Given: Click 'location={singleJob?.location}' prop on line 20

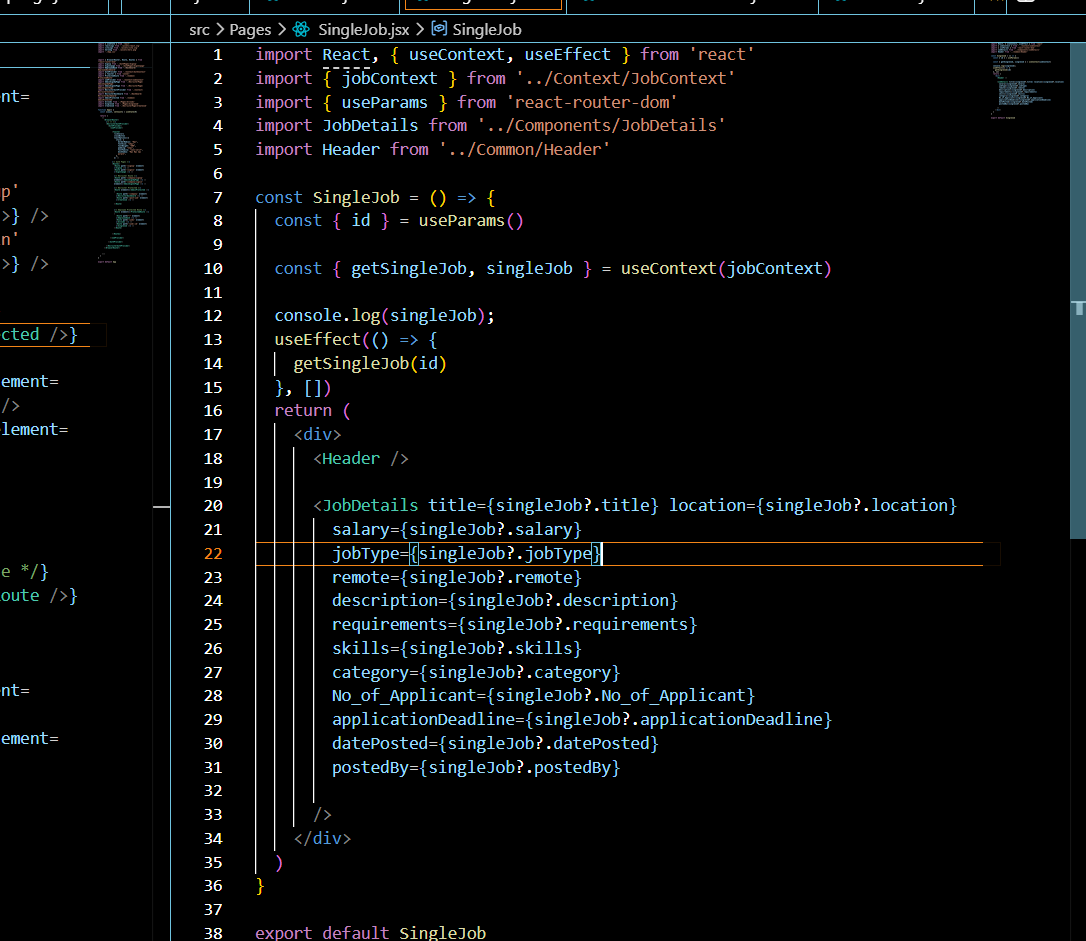Looking at the screenshot, I should point(813,505).
